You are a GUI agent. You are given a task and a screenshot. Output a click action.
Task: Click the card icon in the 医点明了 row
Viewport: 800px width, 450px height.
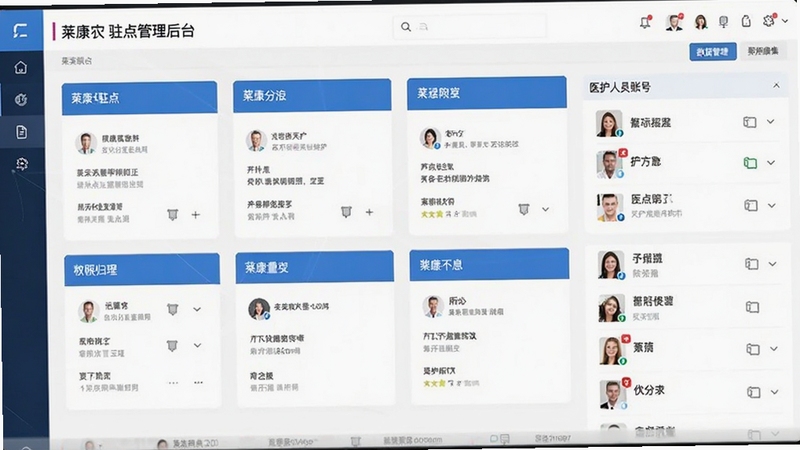point(751,205)
